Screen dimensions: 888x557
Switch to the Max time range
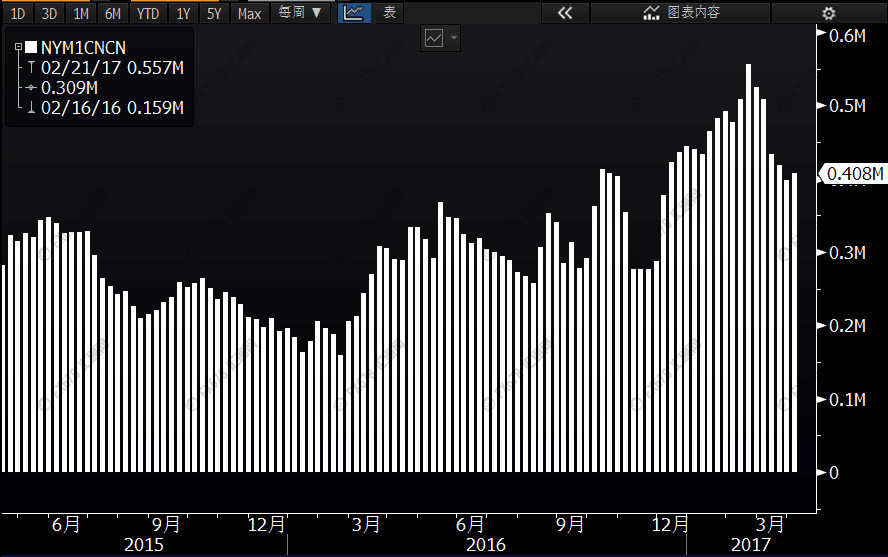pos(249,13)
